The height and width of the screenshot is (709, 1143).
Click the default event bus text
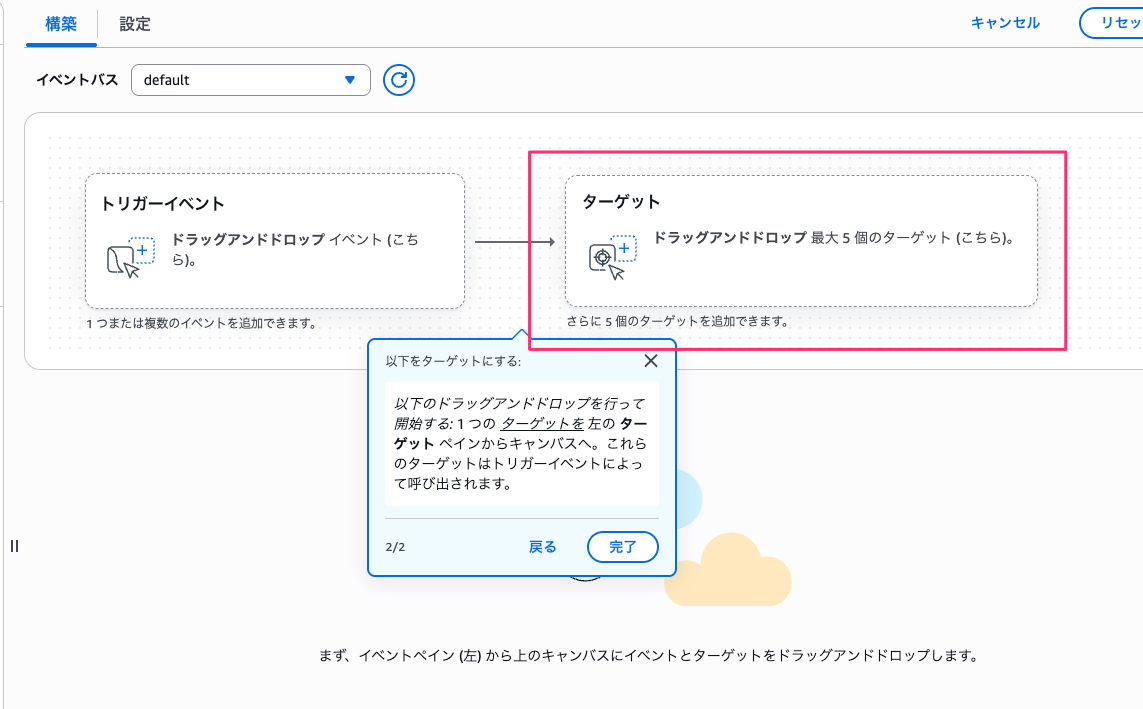(167, 80)
